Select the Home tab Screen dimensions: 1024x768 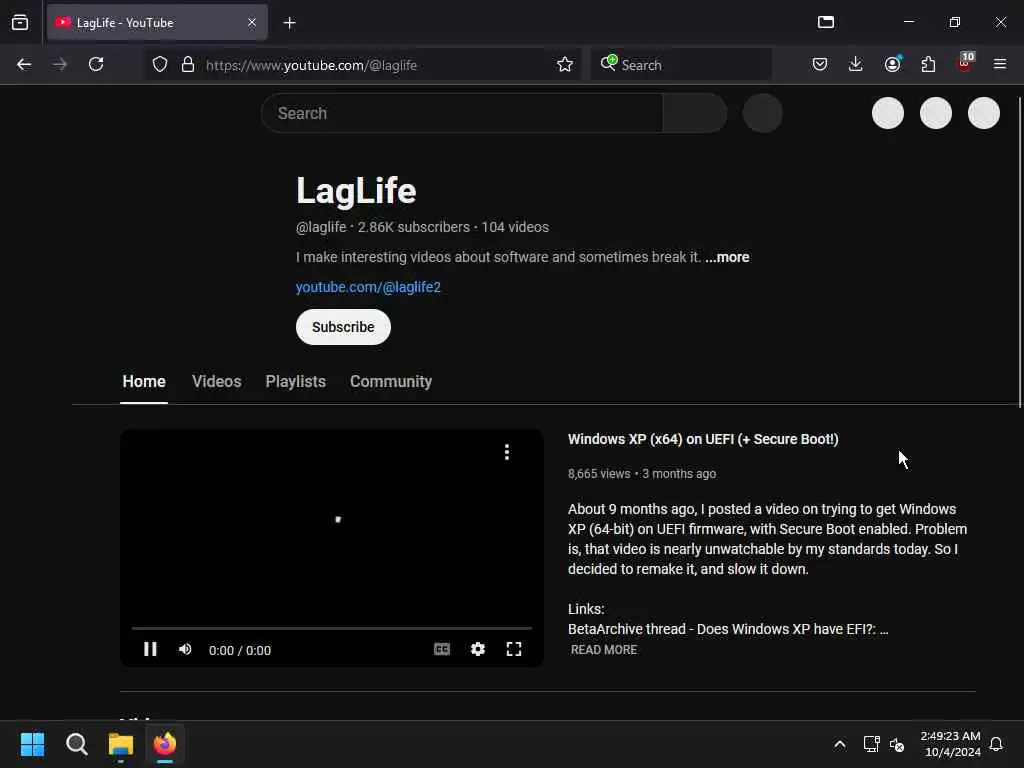144,381
